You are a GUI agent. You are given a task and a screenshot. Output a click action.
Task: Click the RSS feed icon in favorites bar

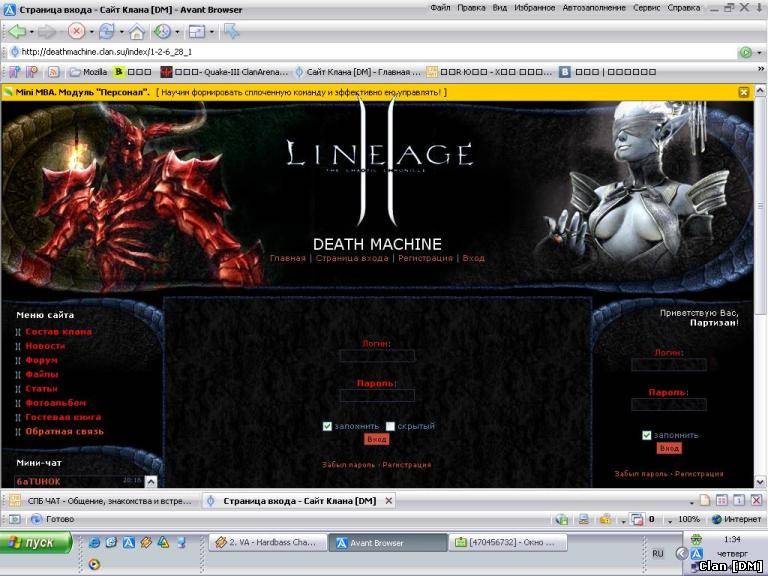(x=53, y=72)
